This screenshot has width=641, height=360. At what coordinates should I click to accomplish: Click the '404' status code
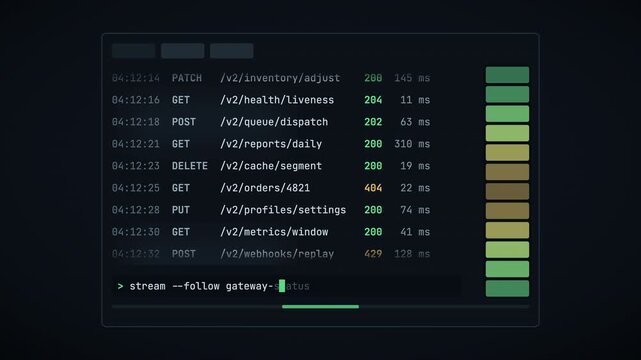click(x=373, y=188)
